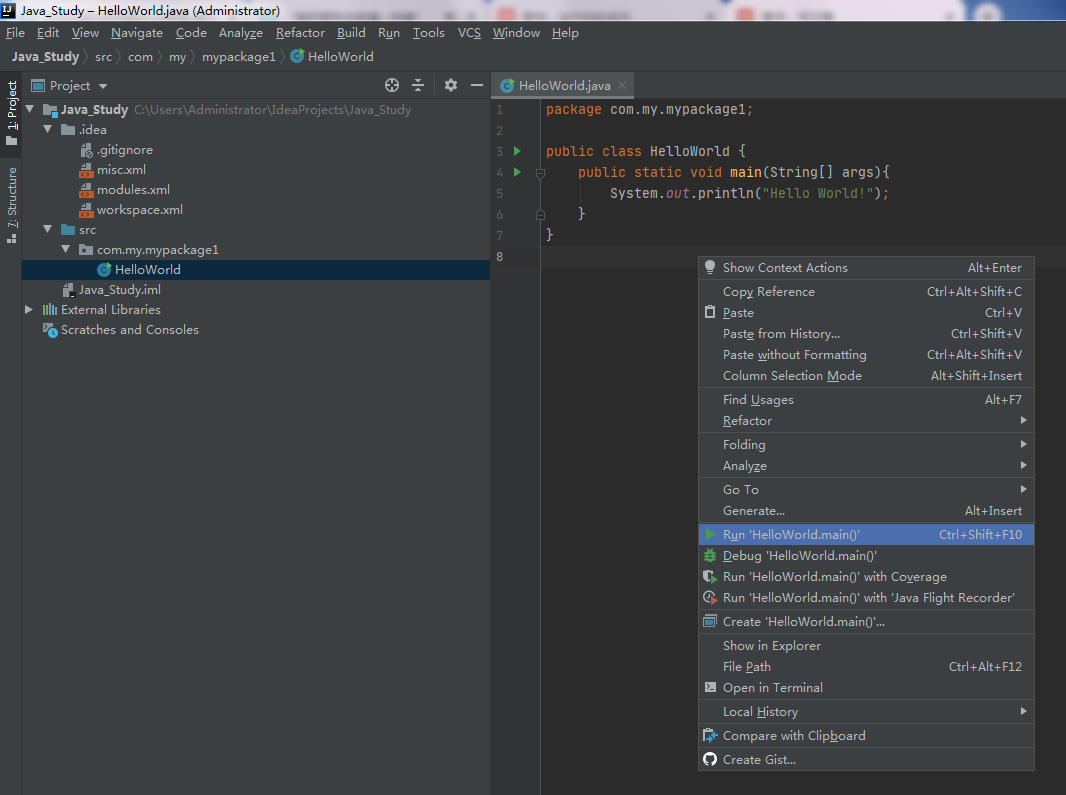The width and height of the screenshot is (1066, 795).
Task: Open the File menu
Action: (x=15, y=33)
